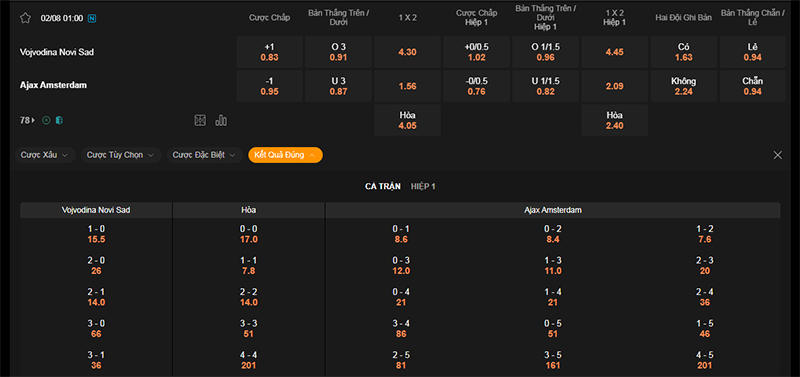Pick the Ajax Amsterdam 1X2 odds 1.56
The width and height of the screenshot is (800, 377).
tap(407, 86)
